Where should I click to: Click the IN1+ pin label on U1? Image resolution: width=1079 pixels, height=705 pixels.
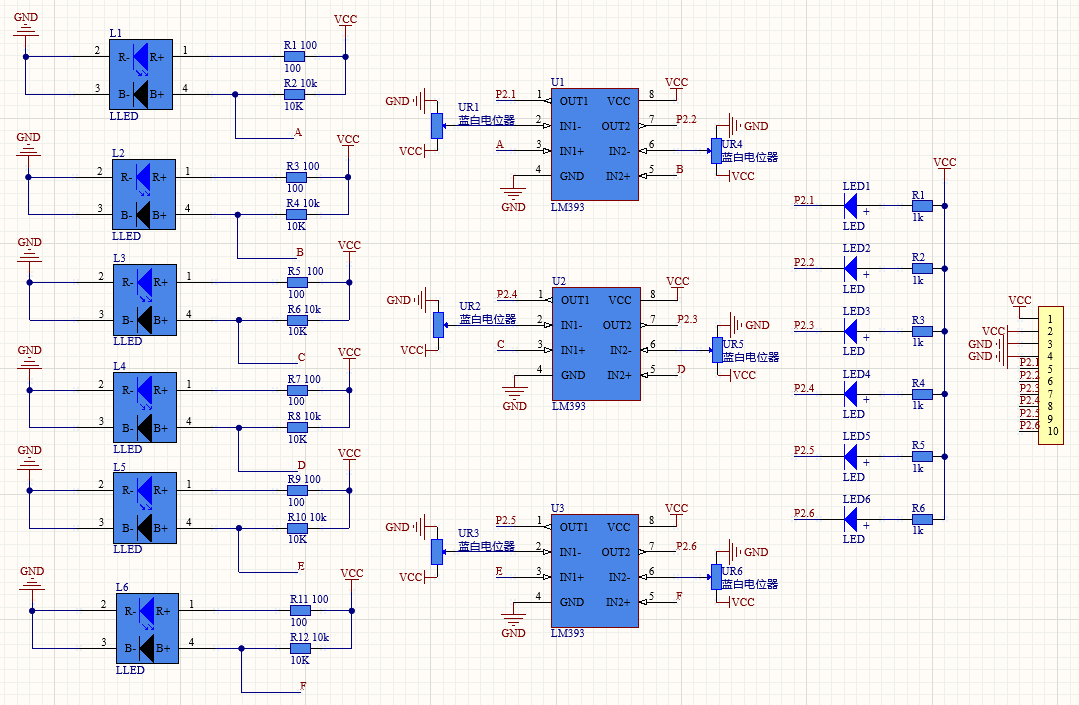point(572,151)
